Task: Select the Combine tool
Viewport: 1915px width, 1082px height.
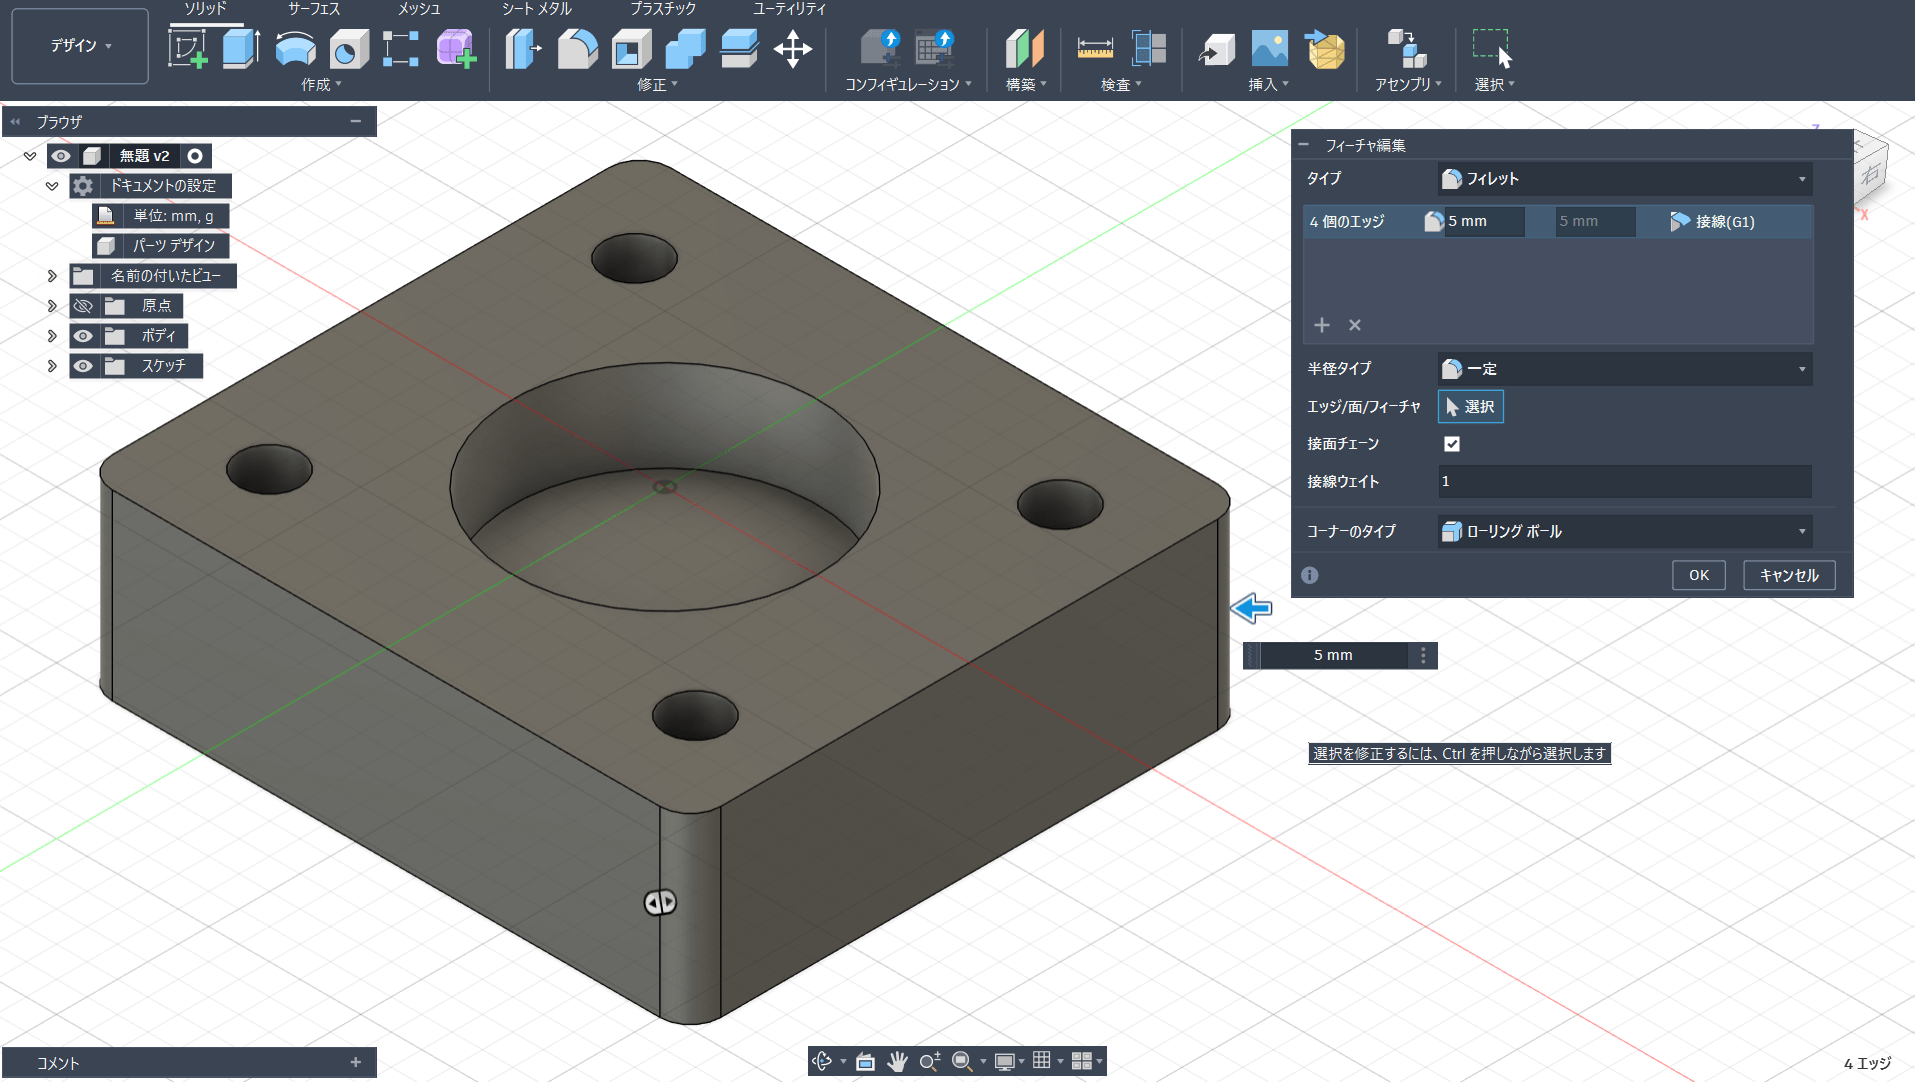Action: pos(685,48)
